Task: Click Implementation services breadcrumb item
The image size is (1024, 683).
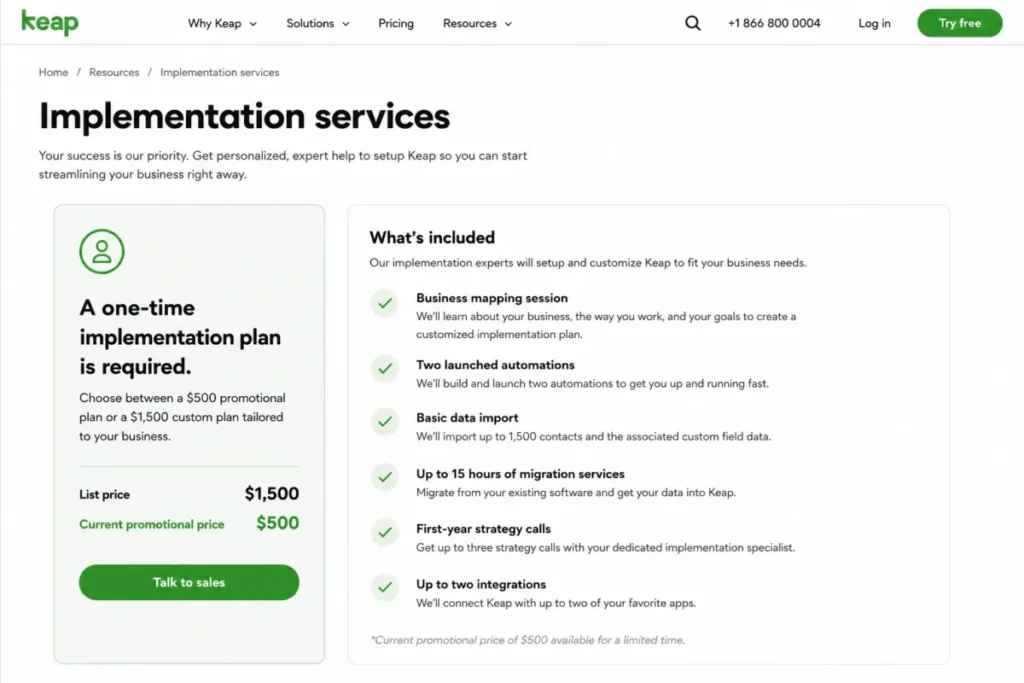Action: pyautogui.click(x=219, y=72)
